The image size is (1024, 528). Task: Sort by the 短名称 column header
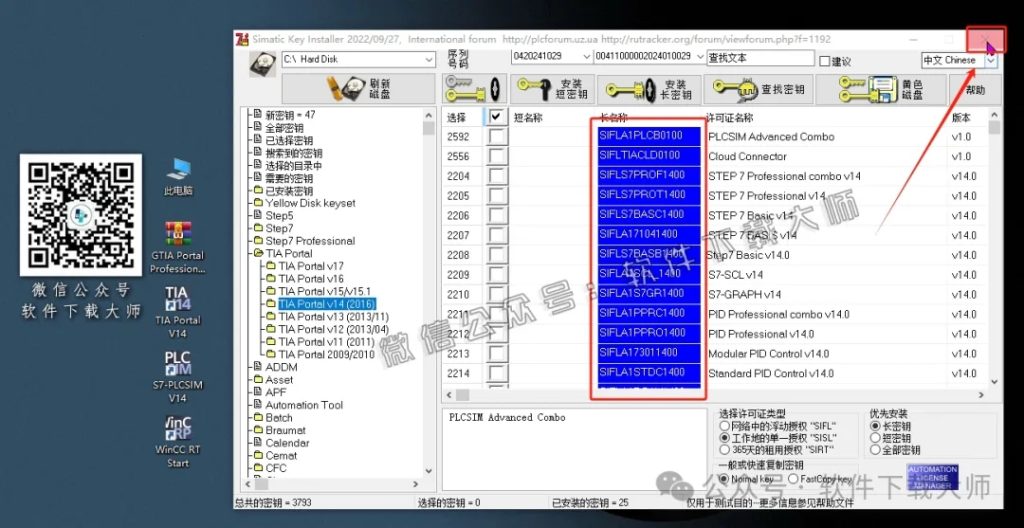pyautogui.click(x=528, y=118)
